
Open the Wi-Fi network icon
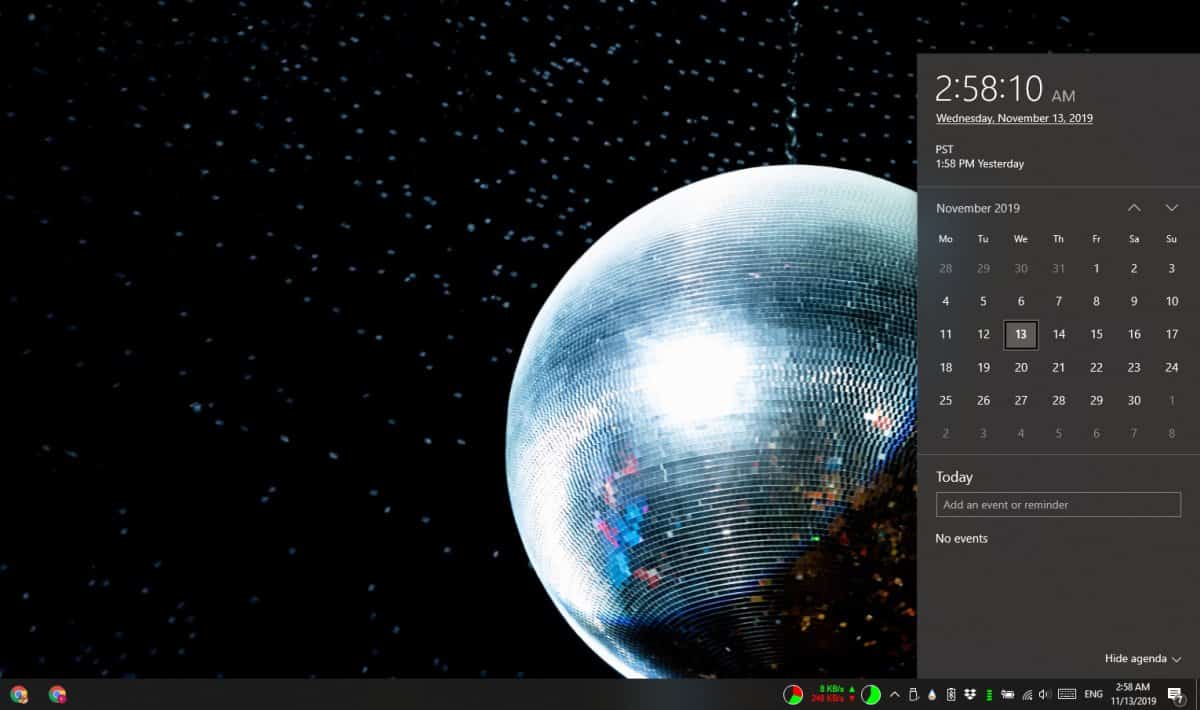coord(1027,695)
